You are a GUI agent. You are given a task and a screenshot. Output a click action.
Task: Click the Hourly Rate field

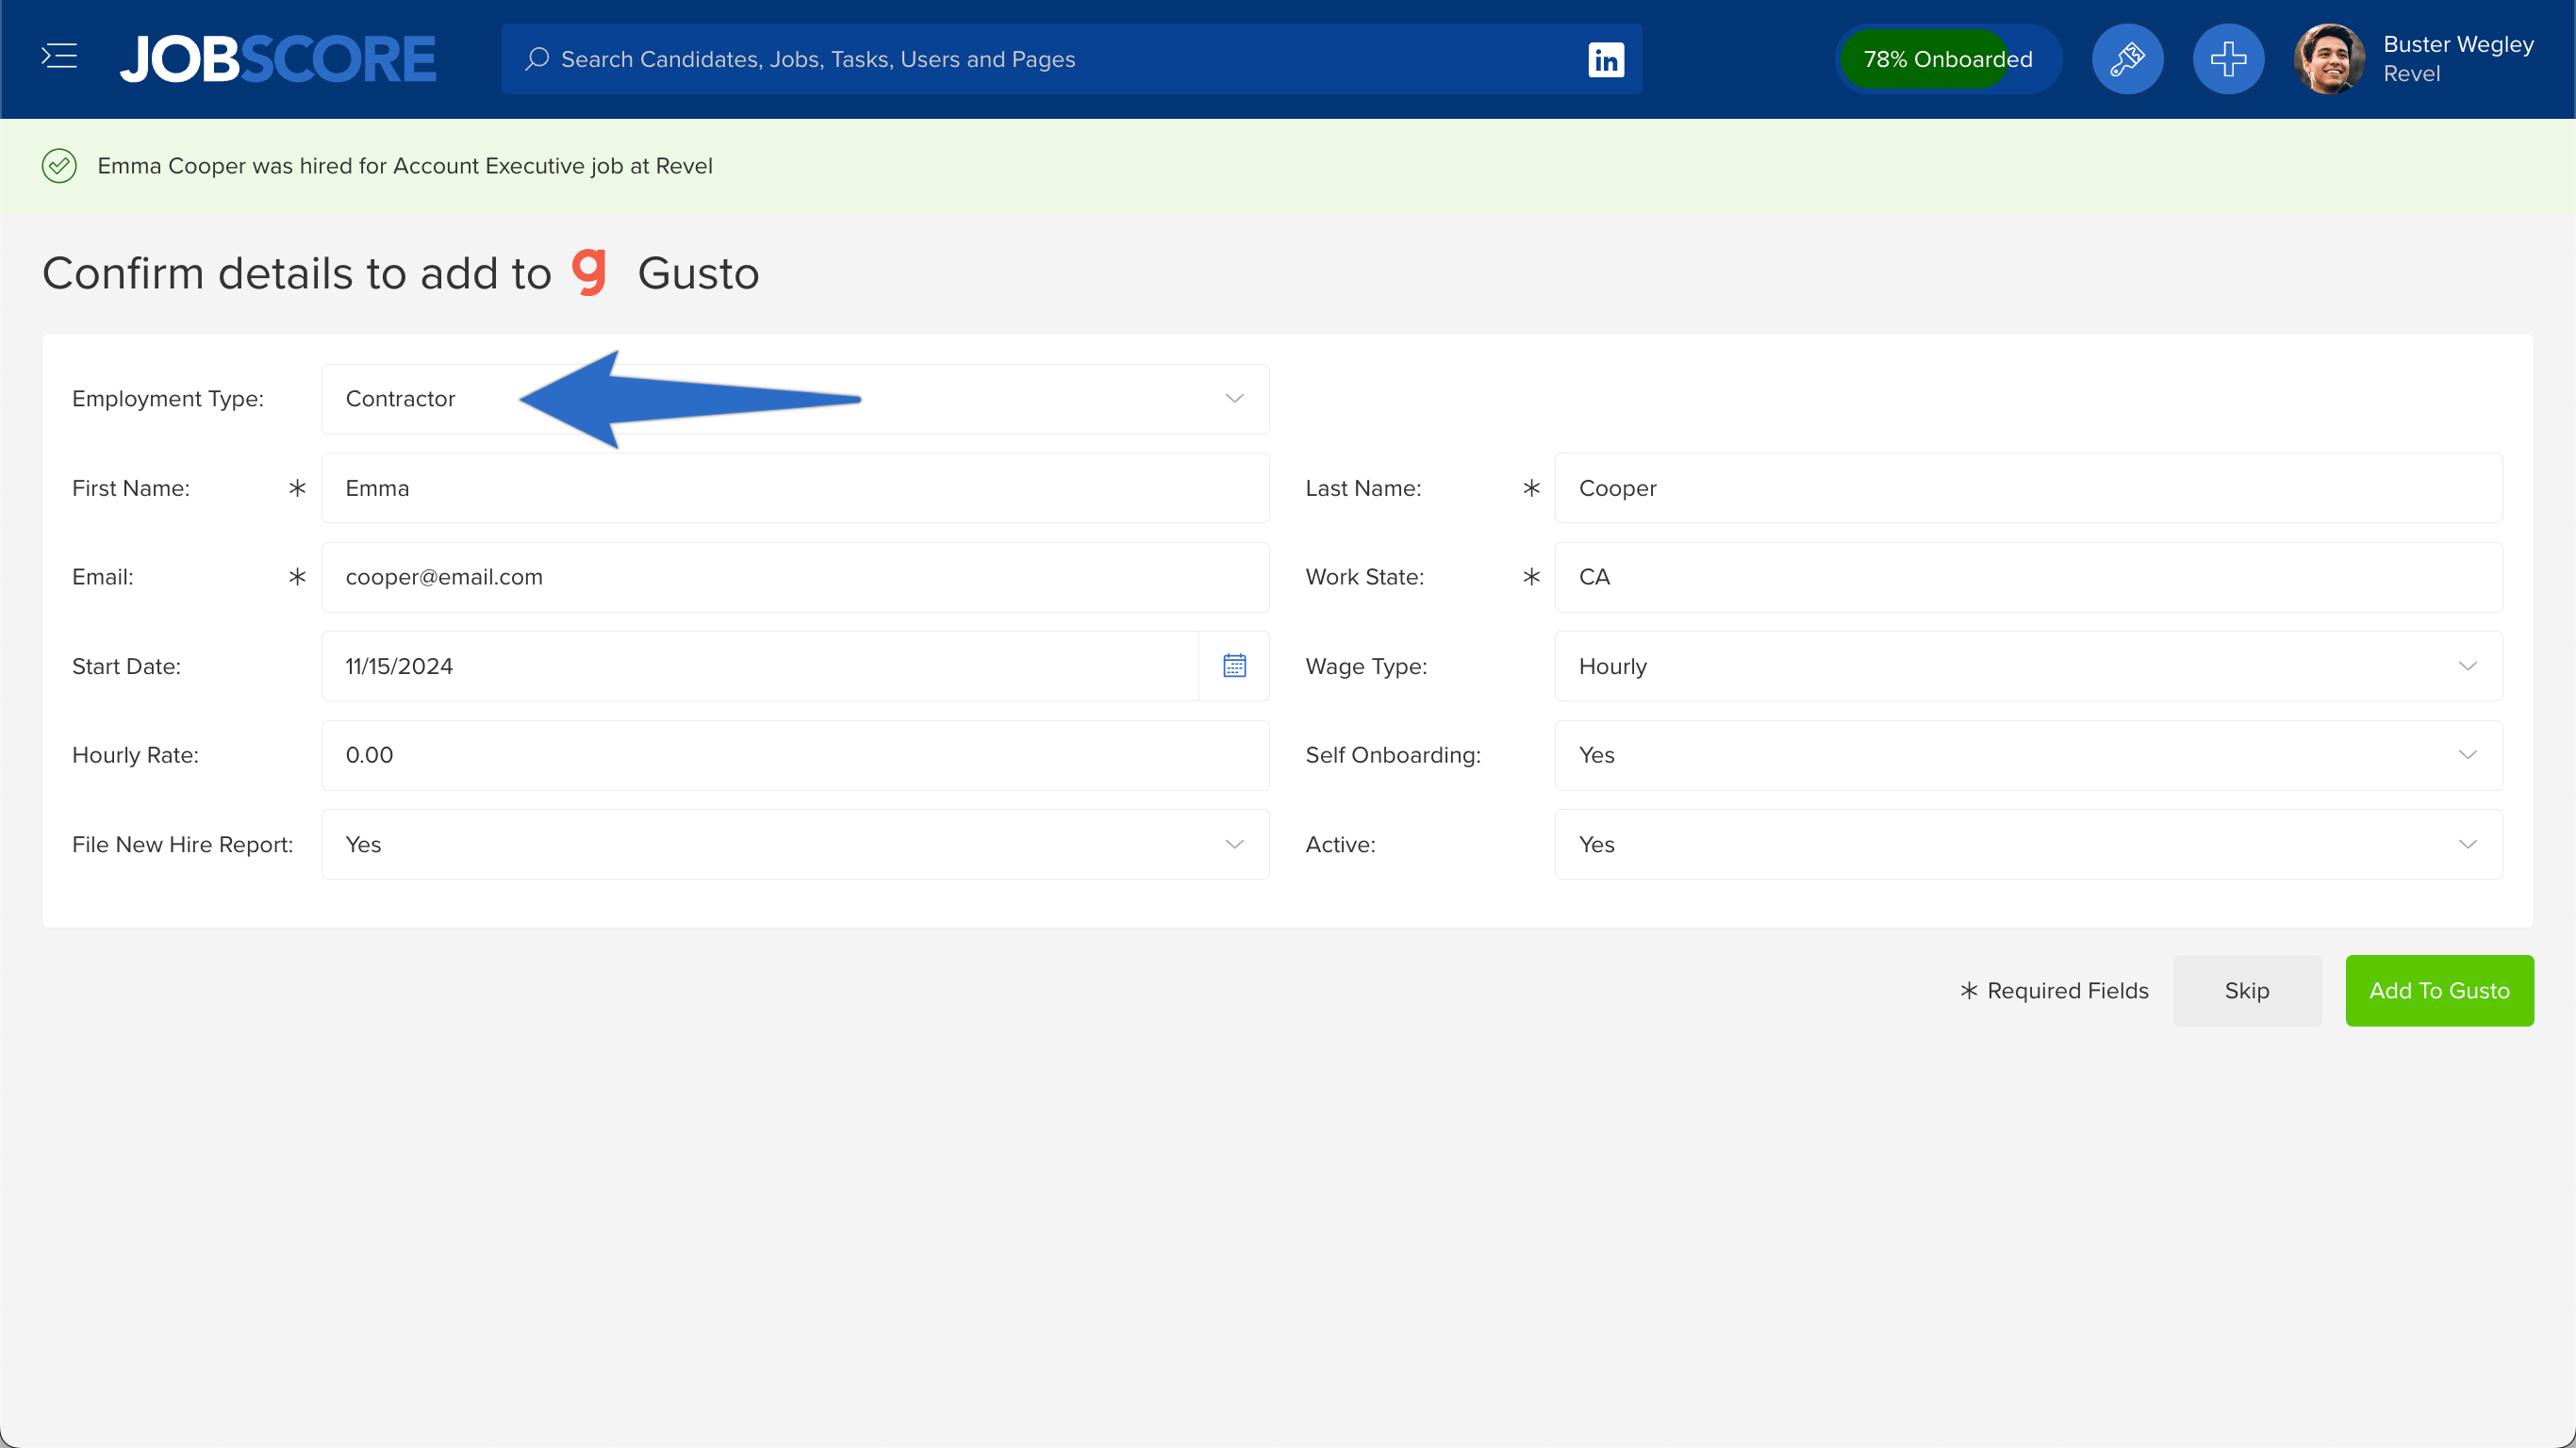coord(795,755)
